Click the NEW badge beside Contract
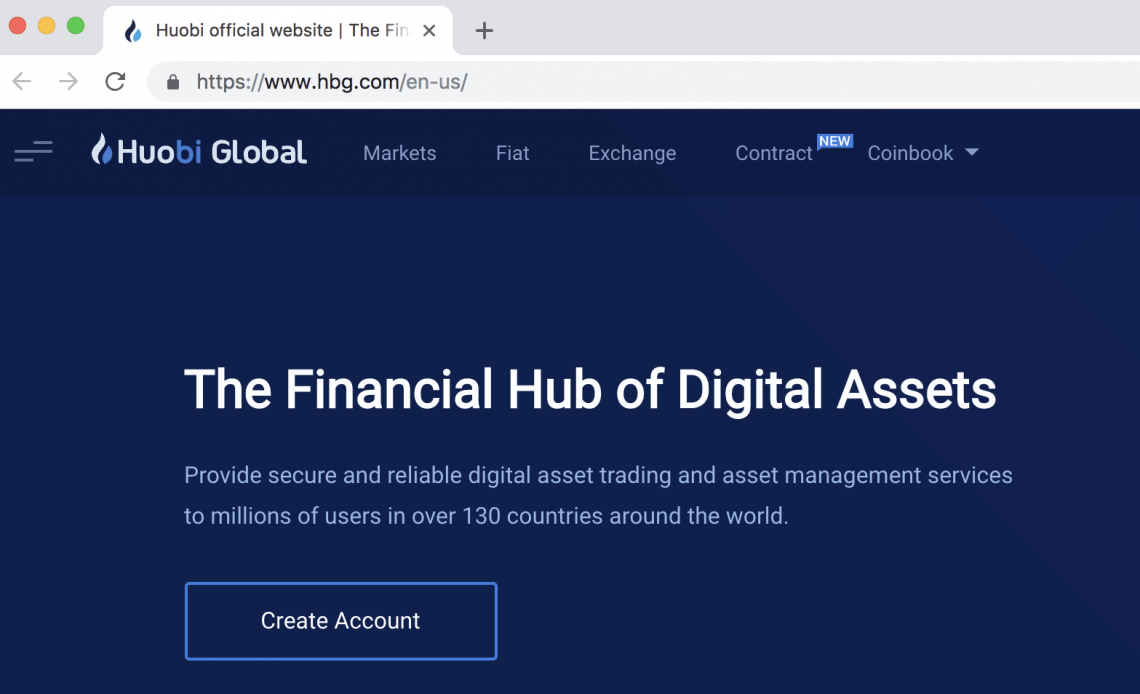 [x=835, y=141]
